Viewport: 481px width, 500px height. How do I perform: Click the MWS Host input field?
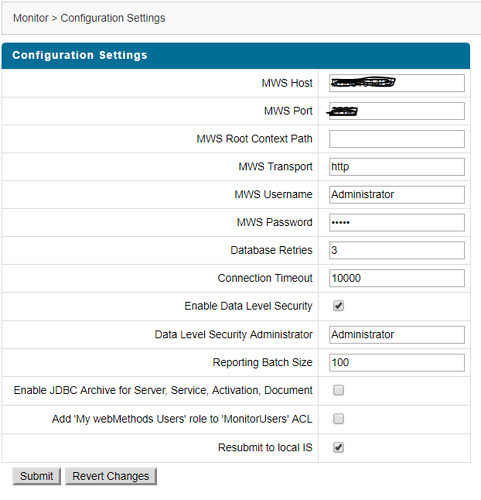click(397, 83)
